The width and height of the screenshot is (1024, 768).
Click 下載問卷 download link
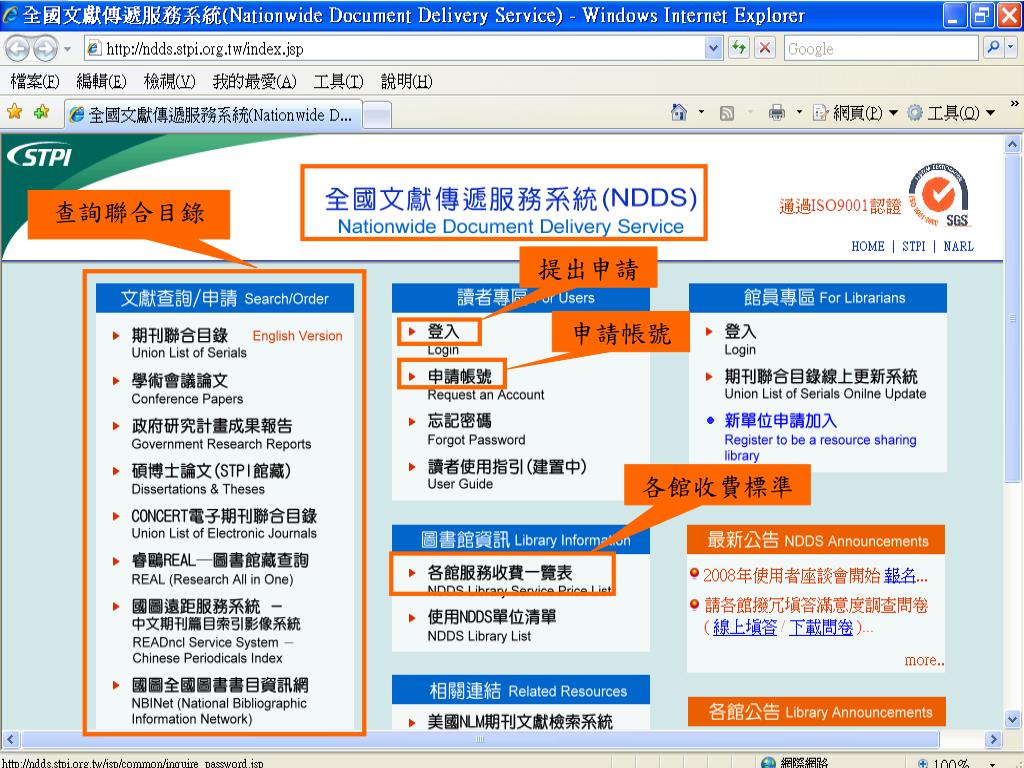pos(821,628)
